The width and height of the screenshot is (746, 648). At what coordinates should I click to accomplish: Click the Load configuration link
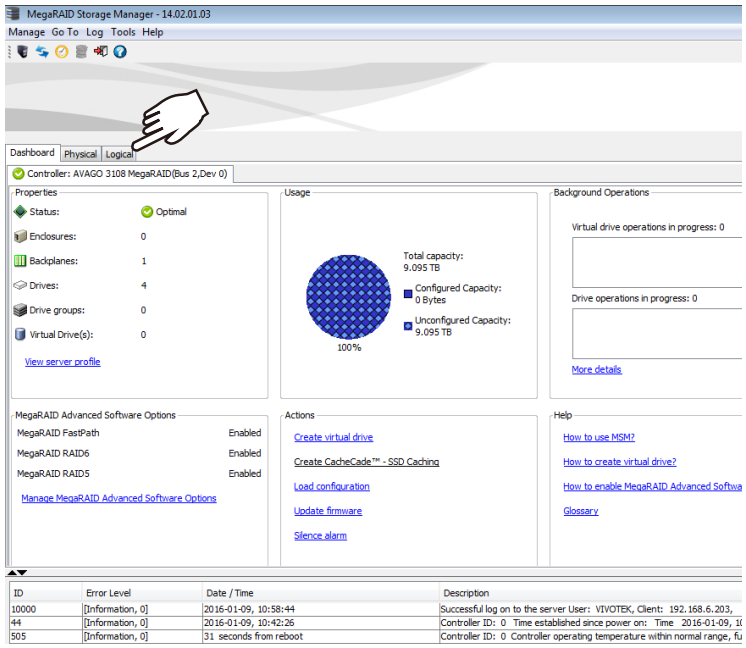click(x=332, y=486)
